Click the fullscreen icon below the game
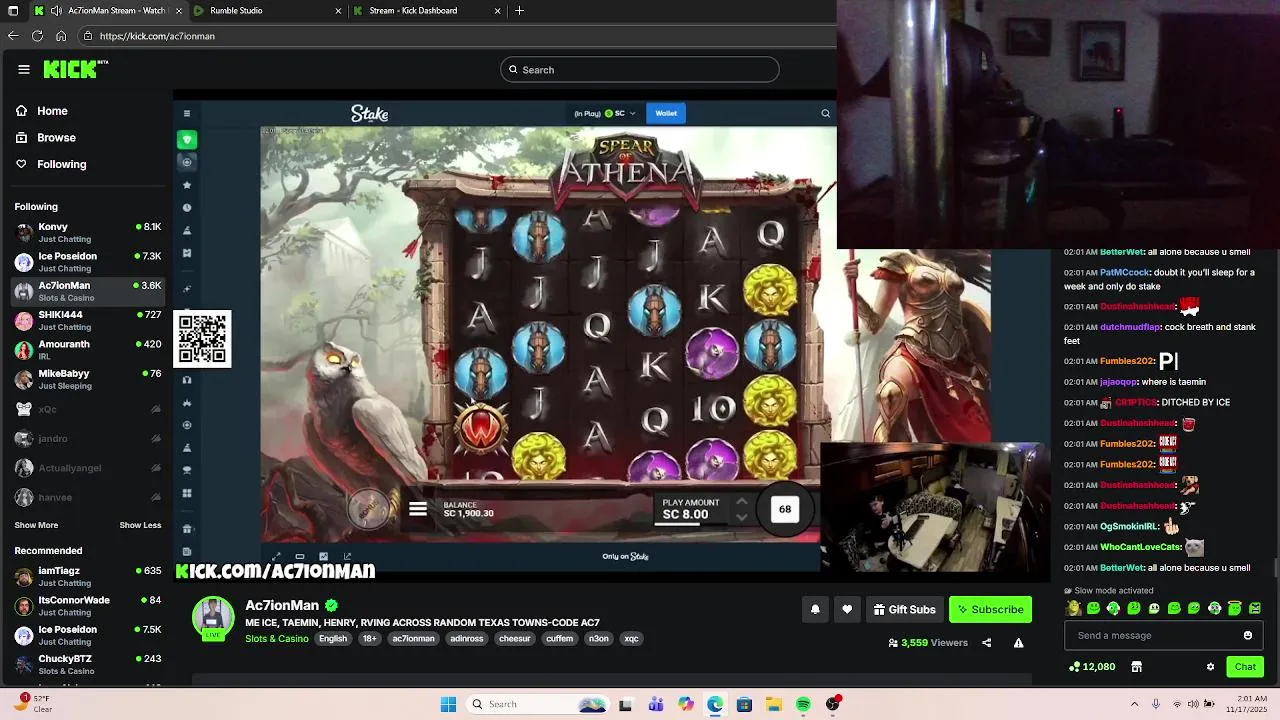The width and height of the screenshot is (1280, 720). 276,557
